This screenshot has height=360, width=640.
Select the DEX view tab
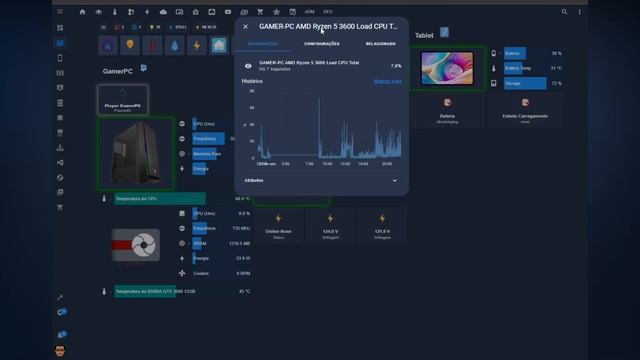[x=328, y=12]
